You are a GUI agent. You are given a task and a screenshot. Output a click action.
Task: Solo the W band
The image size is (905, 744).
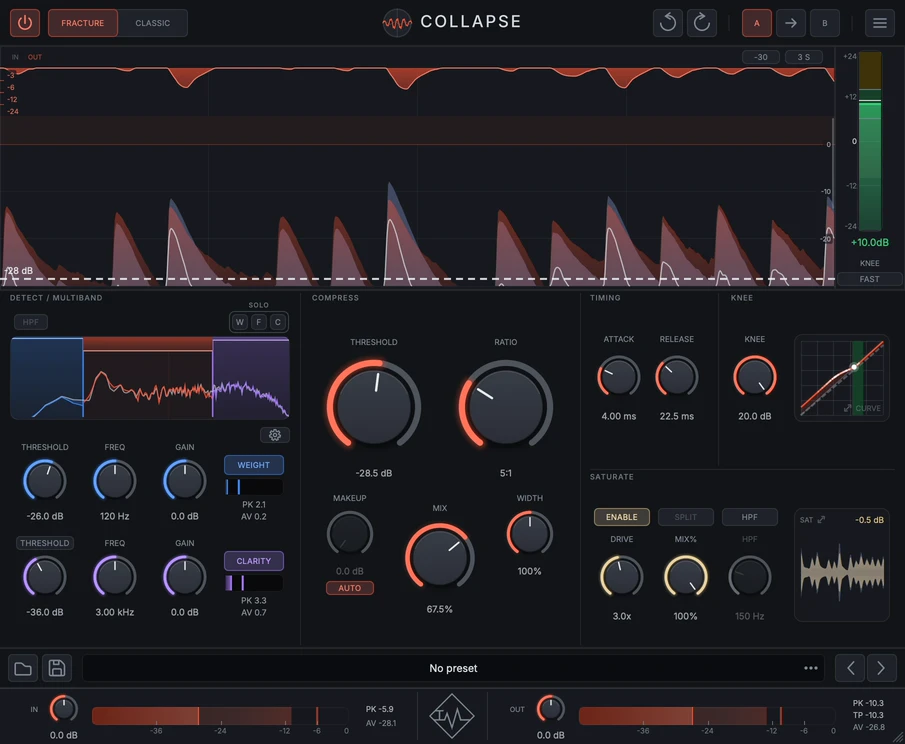click(x=240, y=322)
